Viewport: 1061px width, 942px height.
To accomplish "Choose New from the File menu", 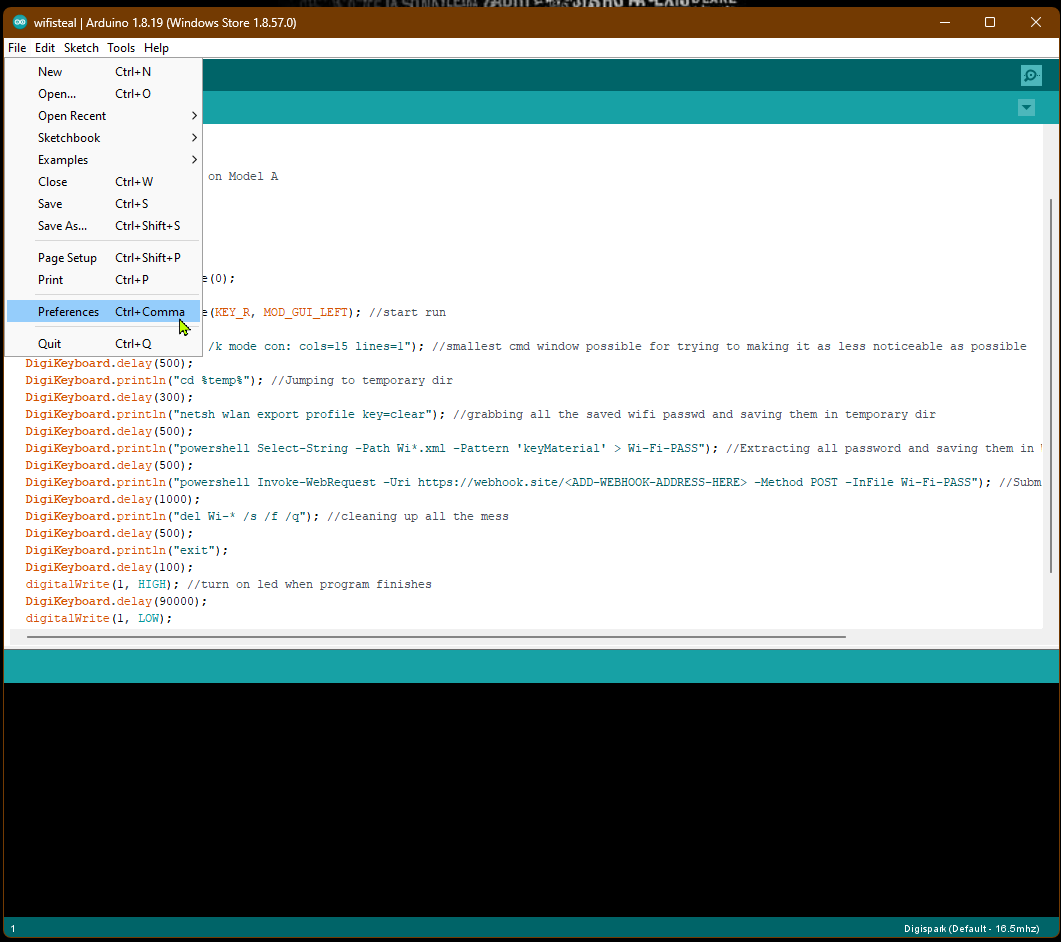I will coord(104,72).
